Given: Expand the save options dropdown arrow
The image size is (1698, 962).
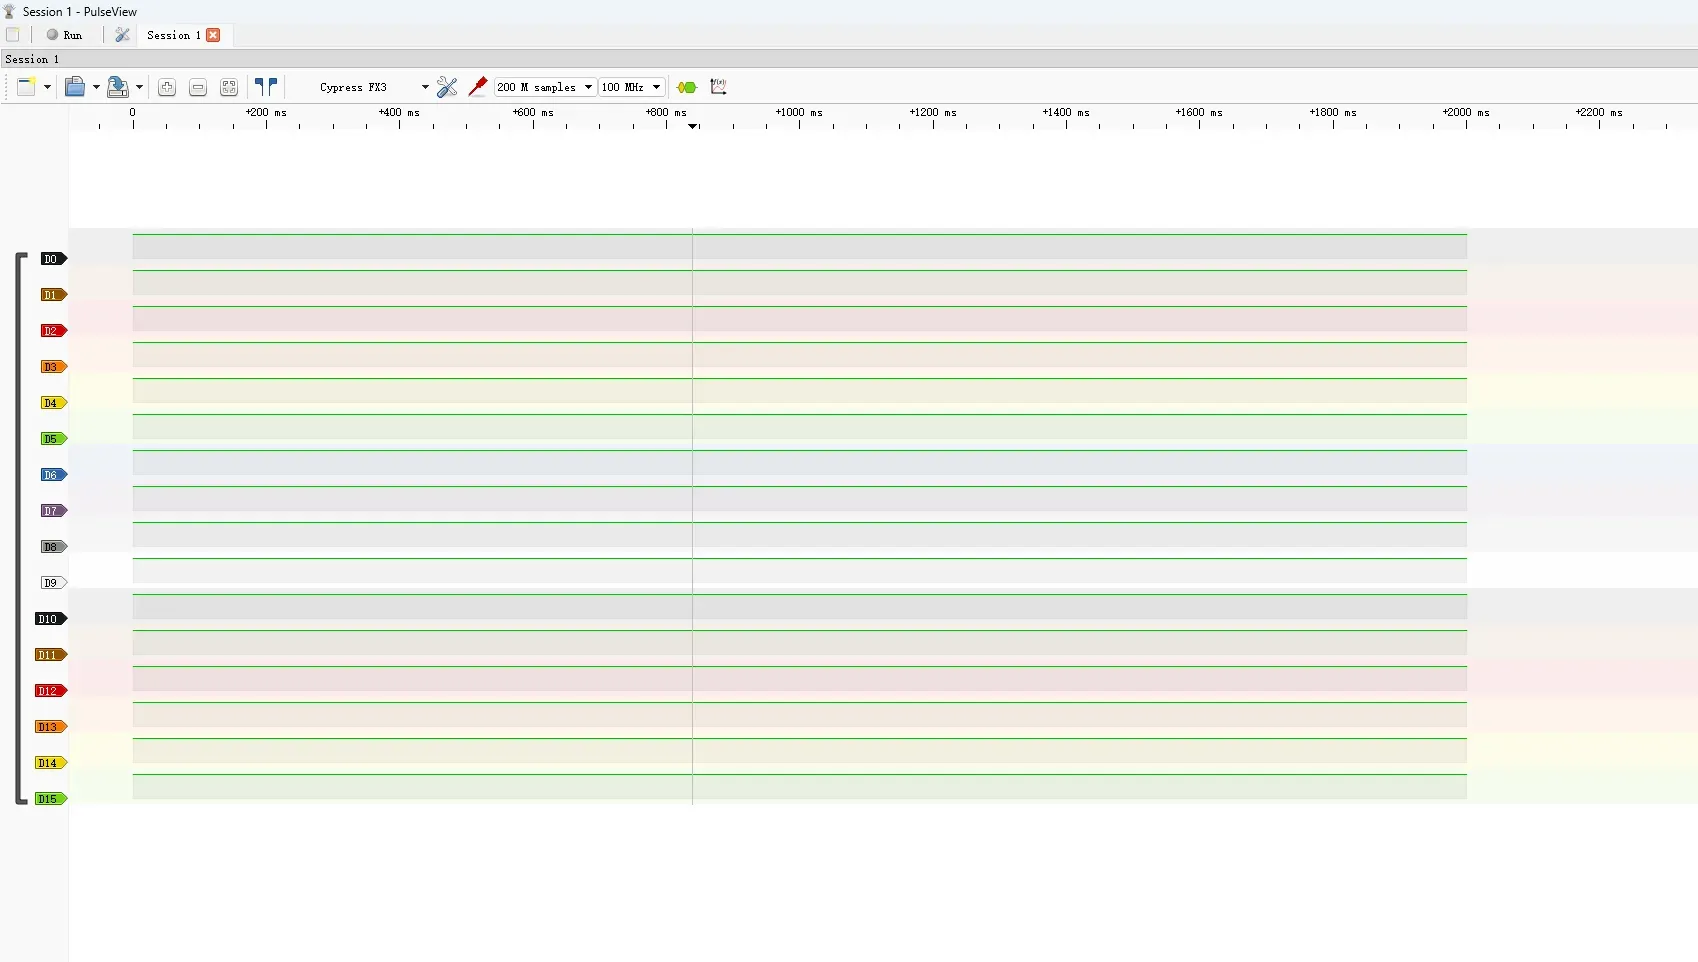Looking at the screenshot, I should point(139,87).
